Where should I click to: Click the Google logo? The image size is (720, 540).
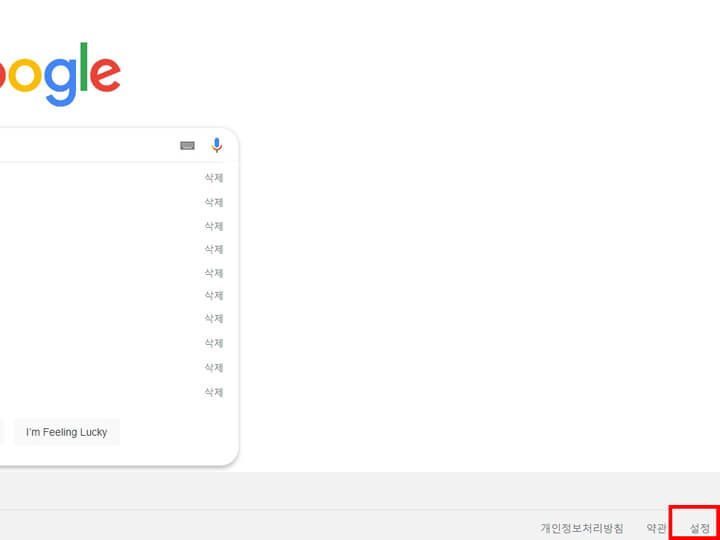(x=60, y=74)
